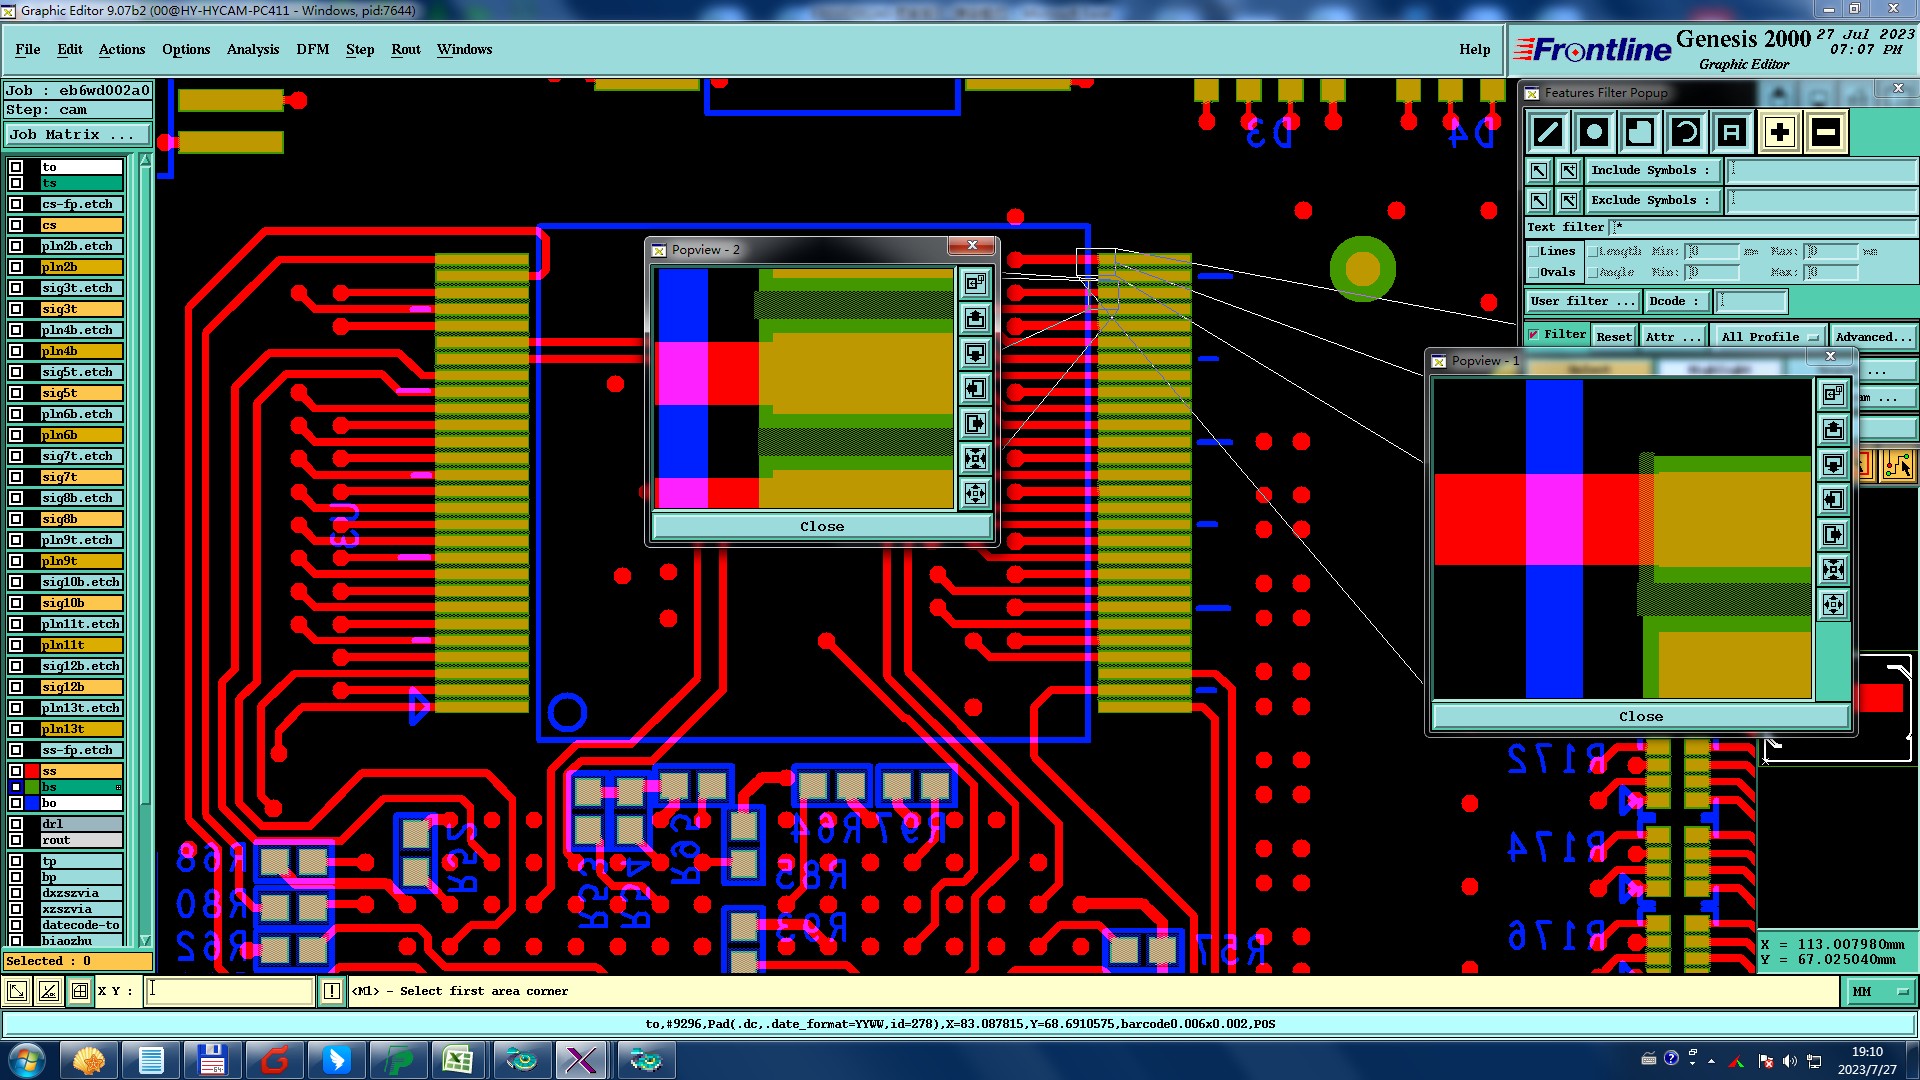
Task: Select the surface feature filter icon
Action: [x=1640, y=132]
